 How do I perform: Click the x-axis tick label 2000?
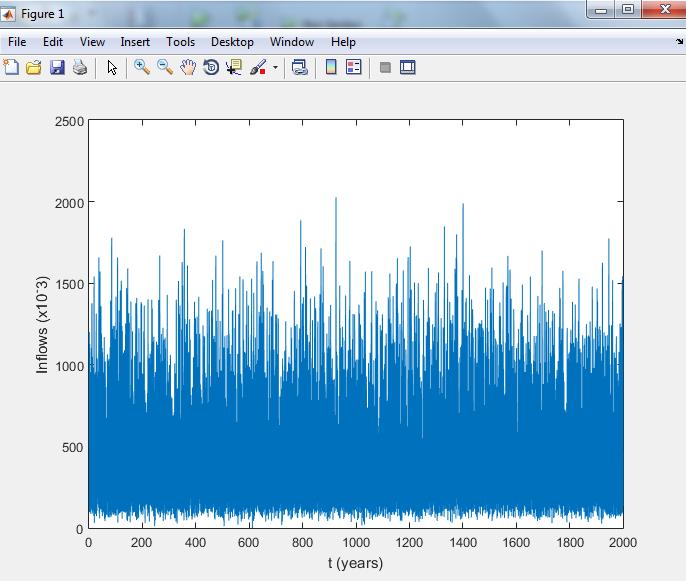(623, 542)
